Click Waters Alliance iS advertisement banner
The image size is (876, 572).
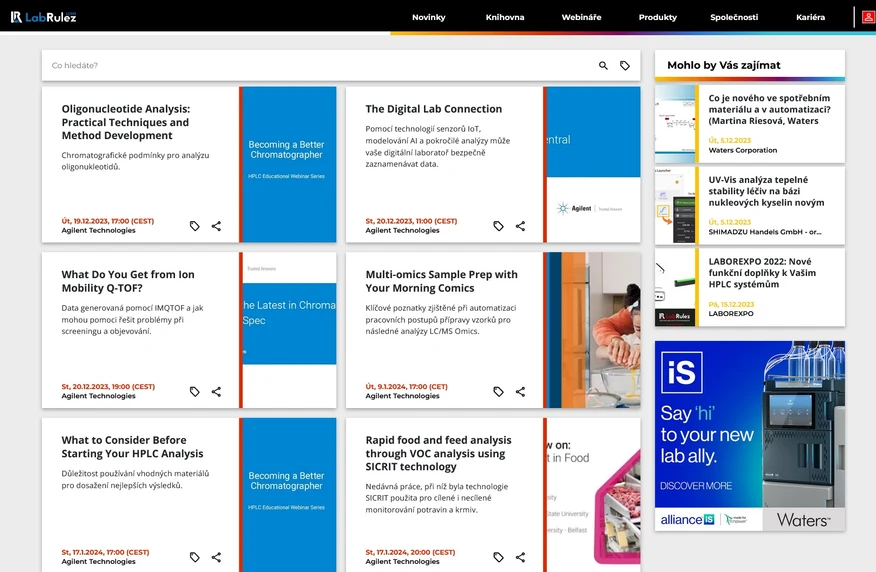[750, 436]
